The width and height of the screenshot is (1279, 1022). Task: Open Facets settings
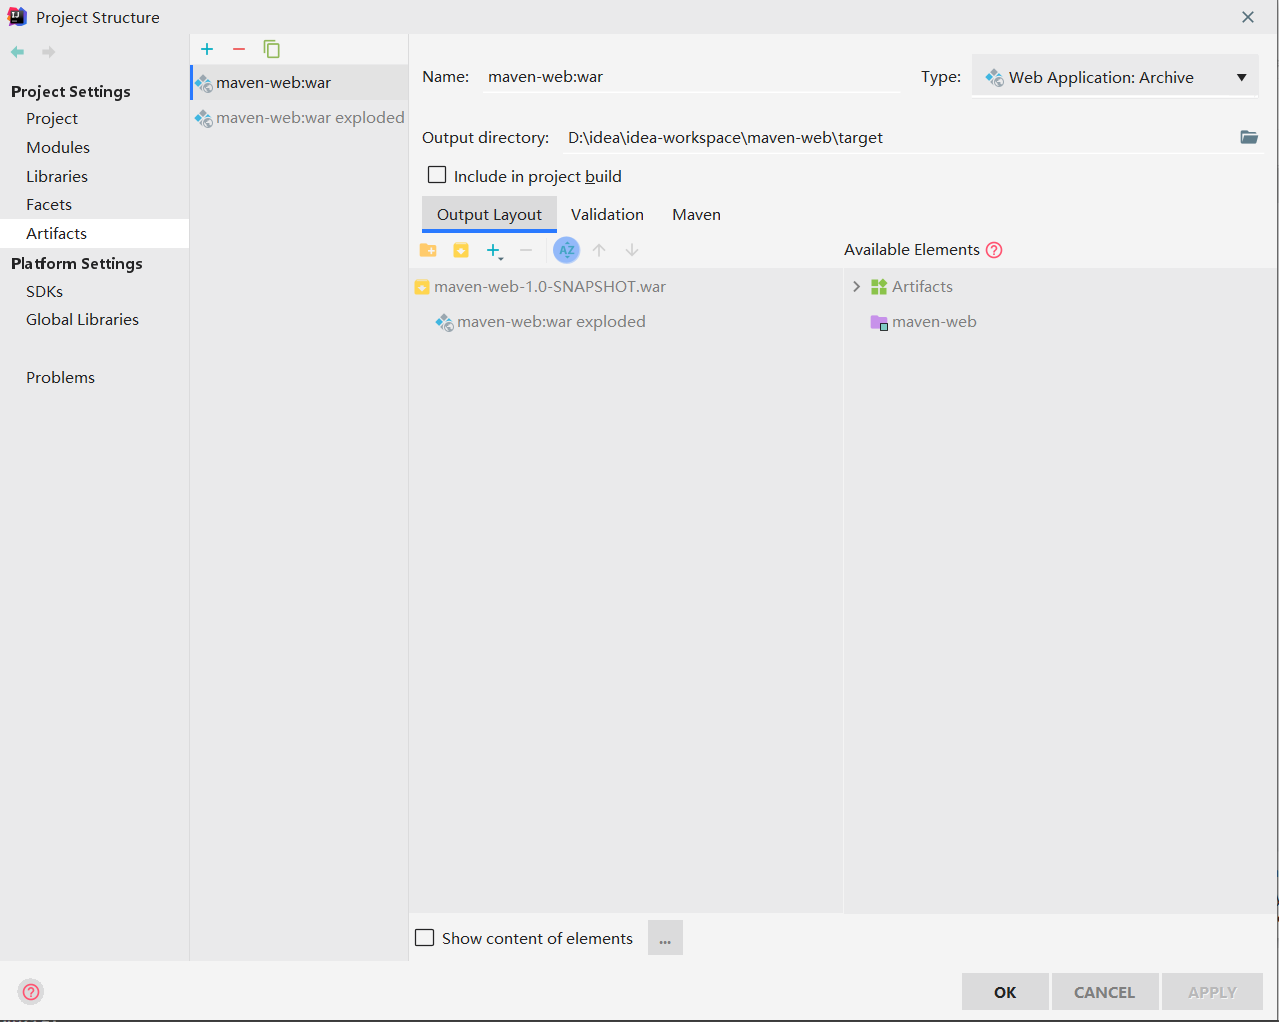pyautogui.click(x=49, y=204)
